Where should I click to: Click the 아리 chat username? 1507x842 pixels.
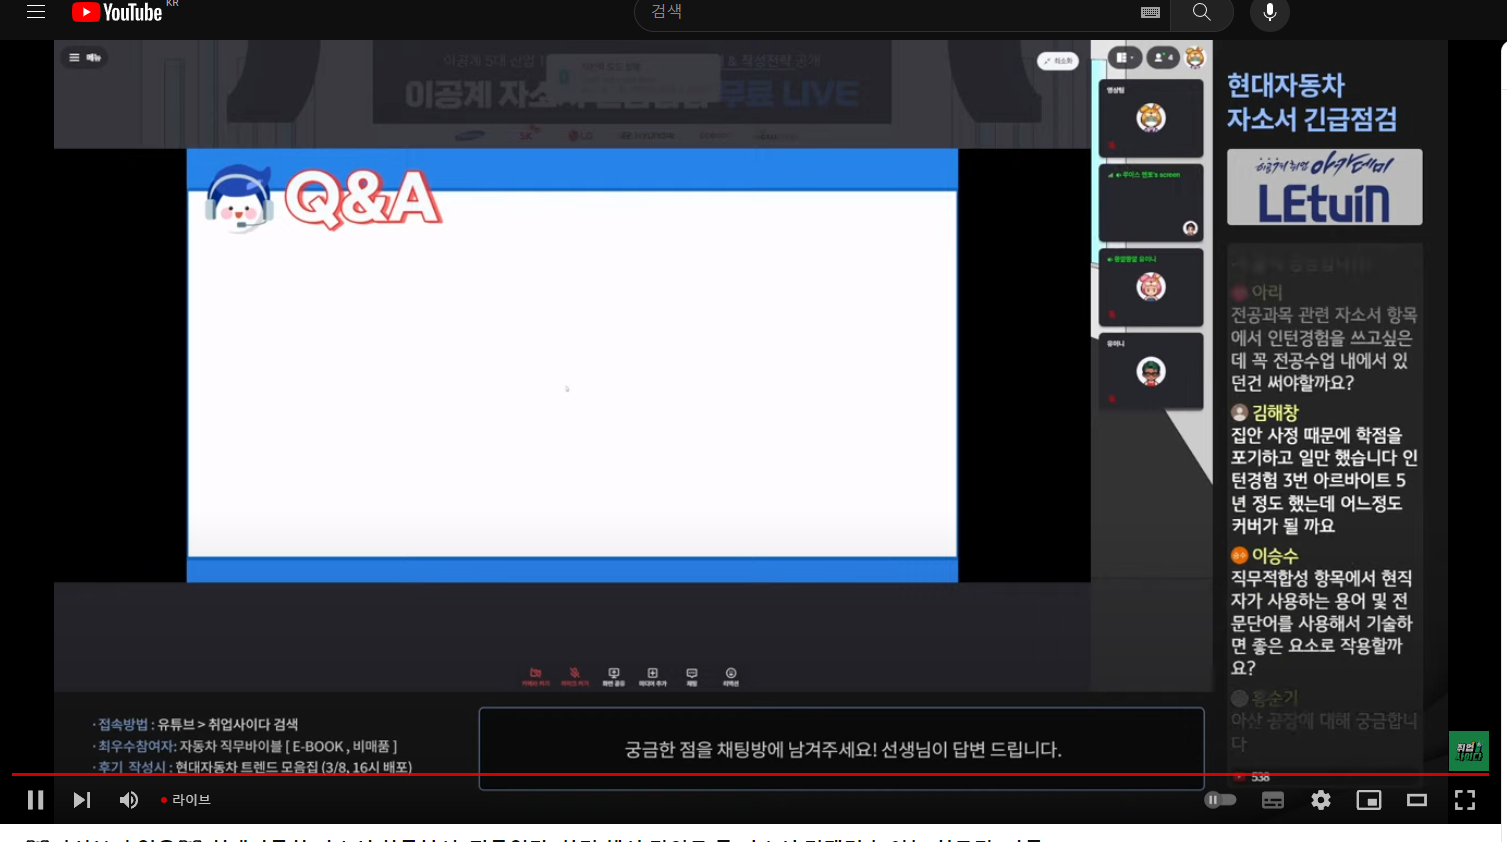point(1267,292)
